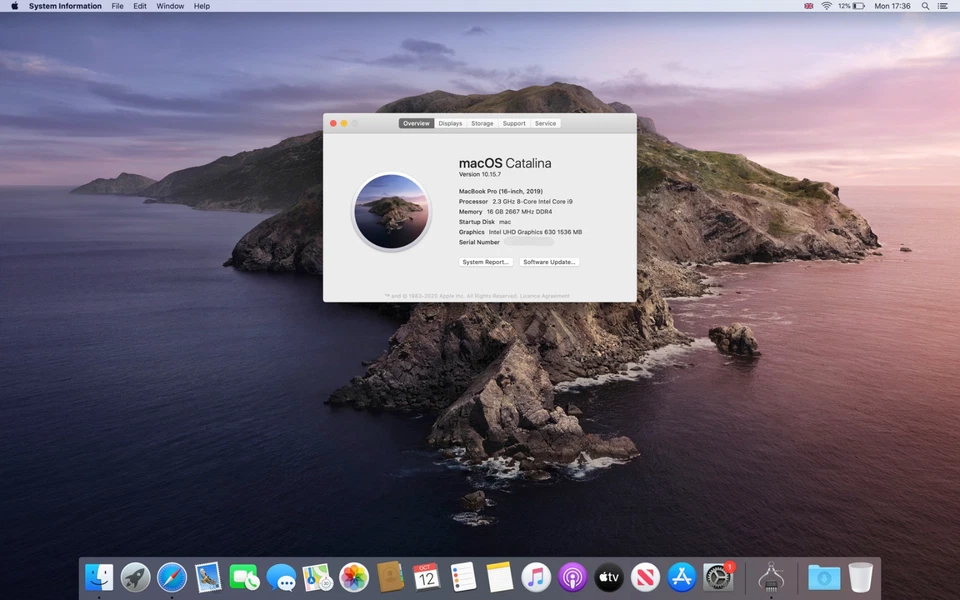Switch to the Displays tab

click(450, 123)
